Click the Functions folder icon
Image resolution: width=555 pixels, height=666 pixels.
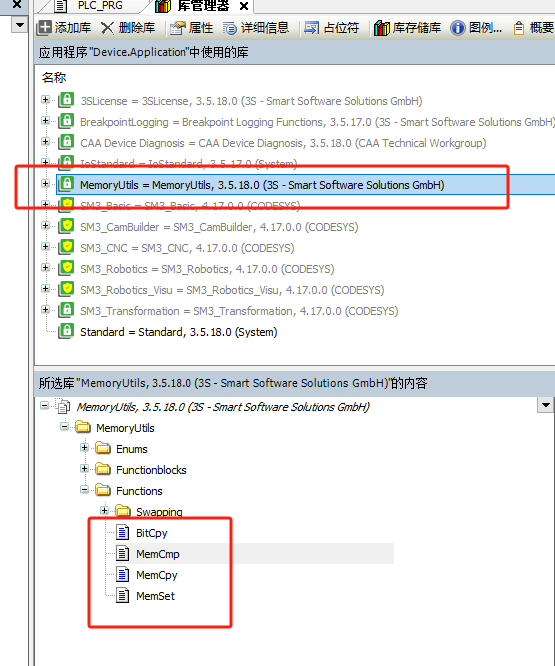103,490
